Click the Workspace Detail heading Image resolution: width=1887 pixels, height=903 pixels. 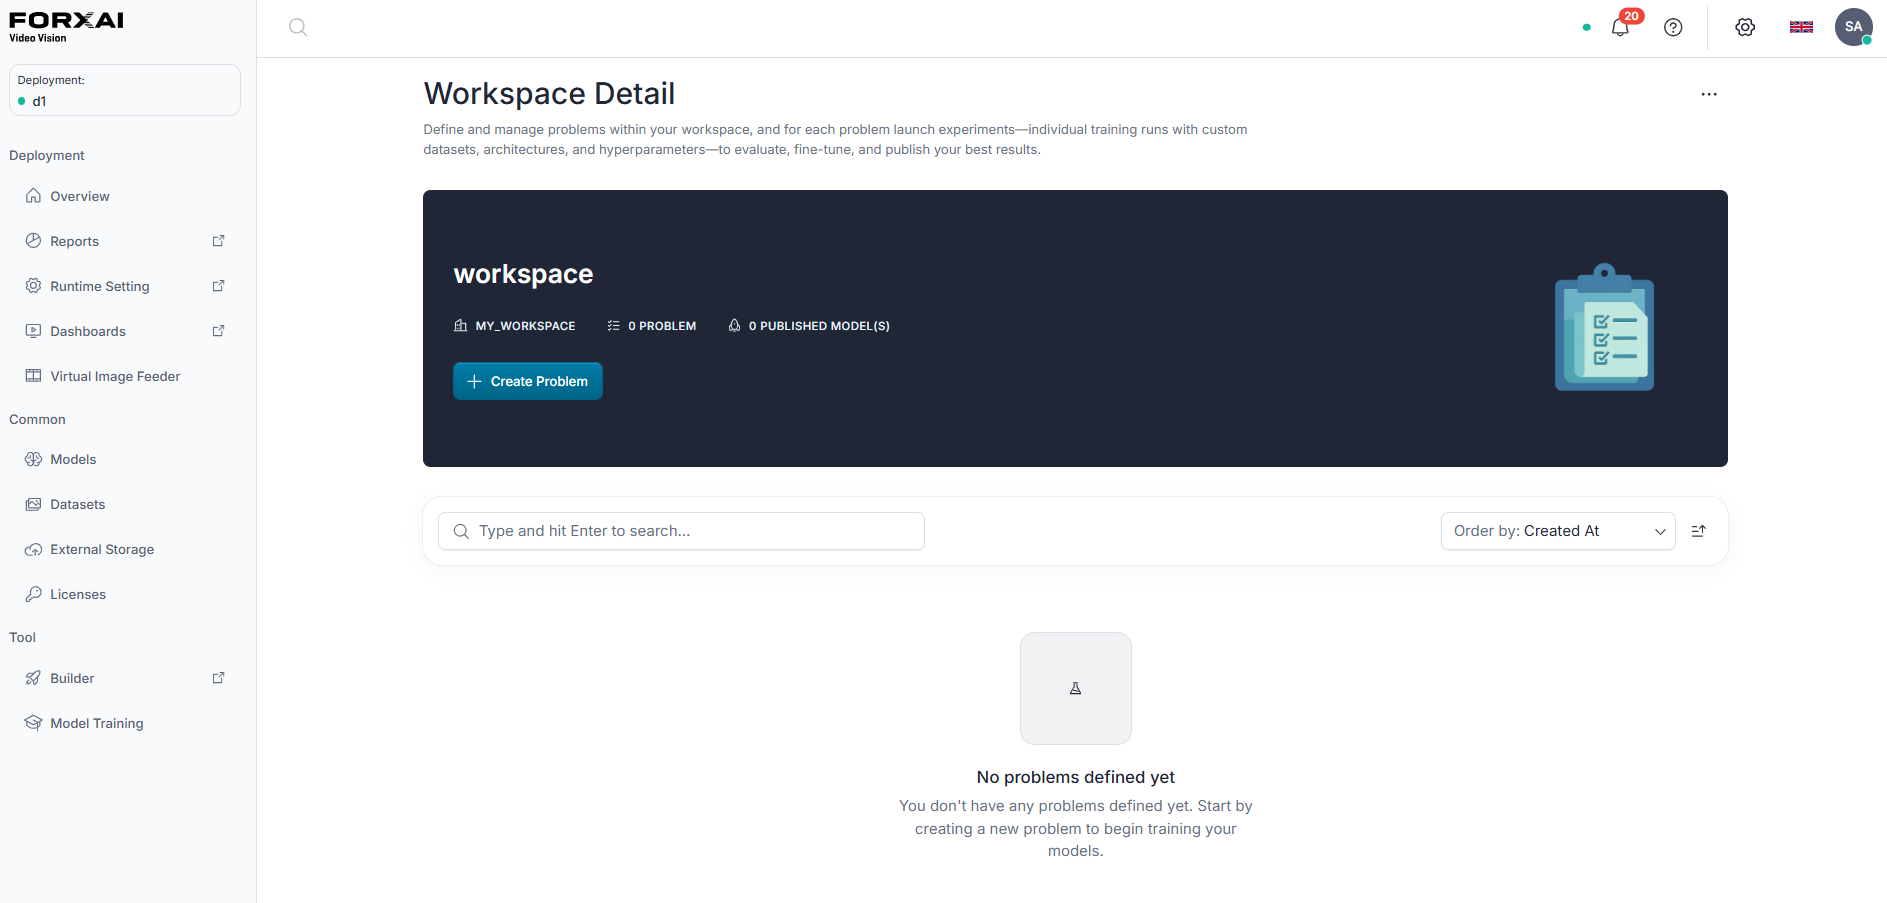(x=549, y=93)
